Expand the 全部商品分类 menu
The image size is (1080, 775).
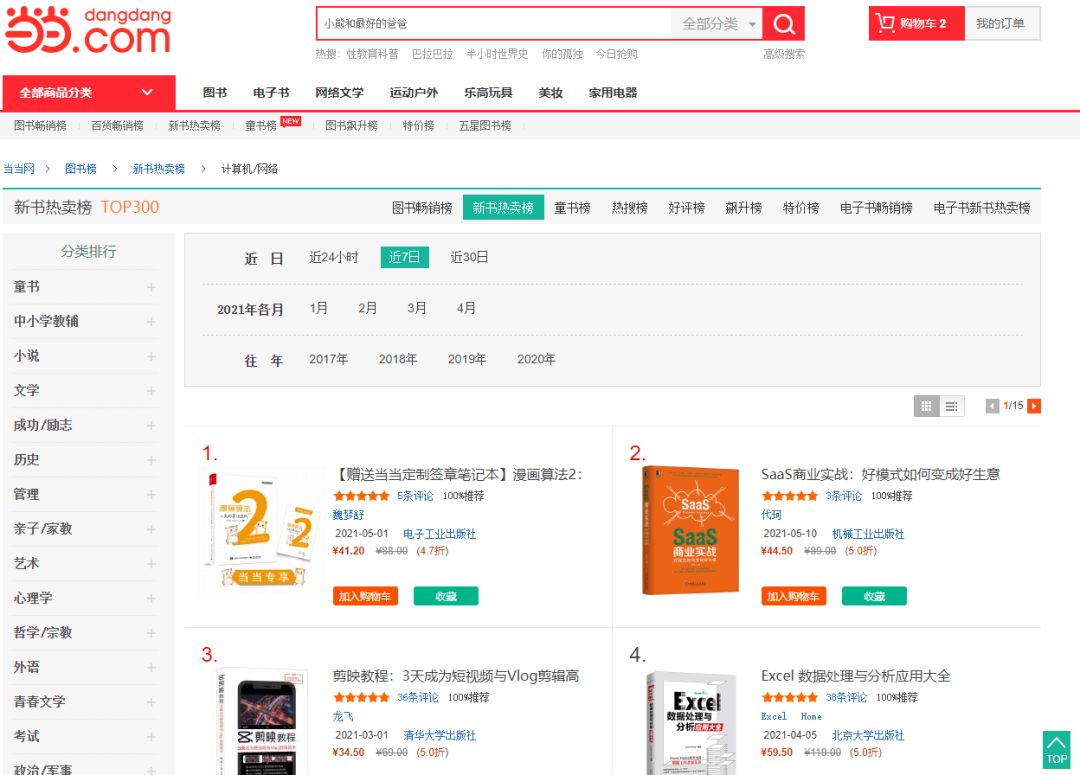click(88, 92)
